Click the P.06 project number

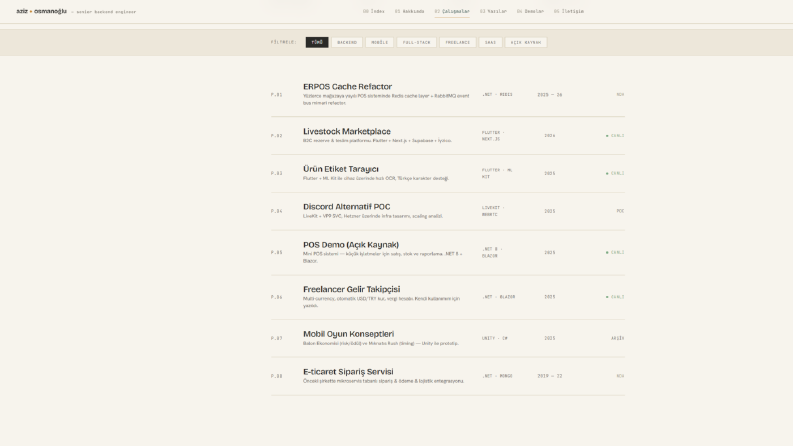point(277,297)
